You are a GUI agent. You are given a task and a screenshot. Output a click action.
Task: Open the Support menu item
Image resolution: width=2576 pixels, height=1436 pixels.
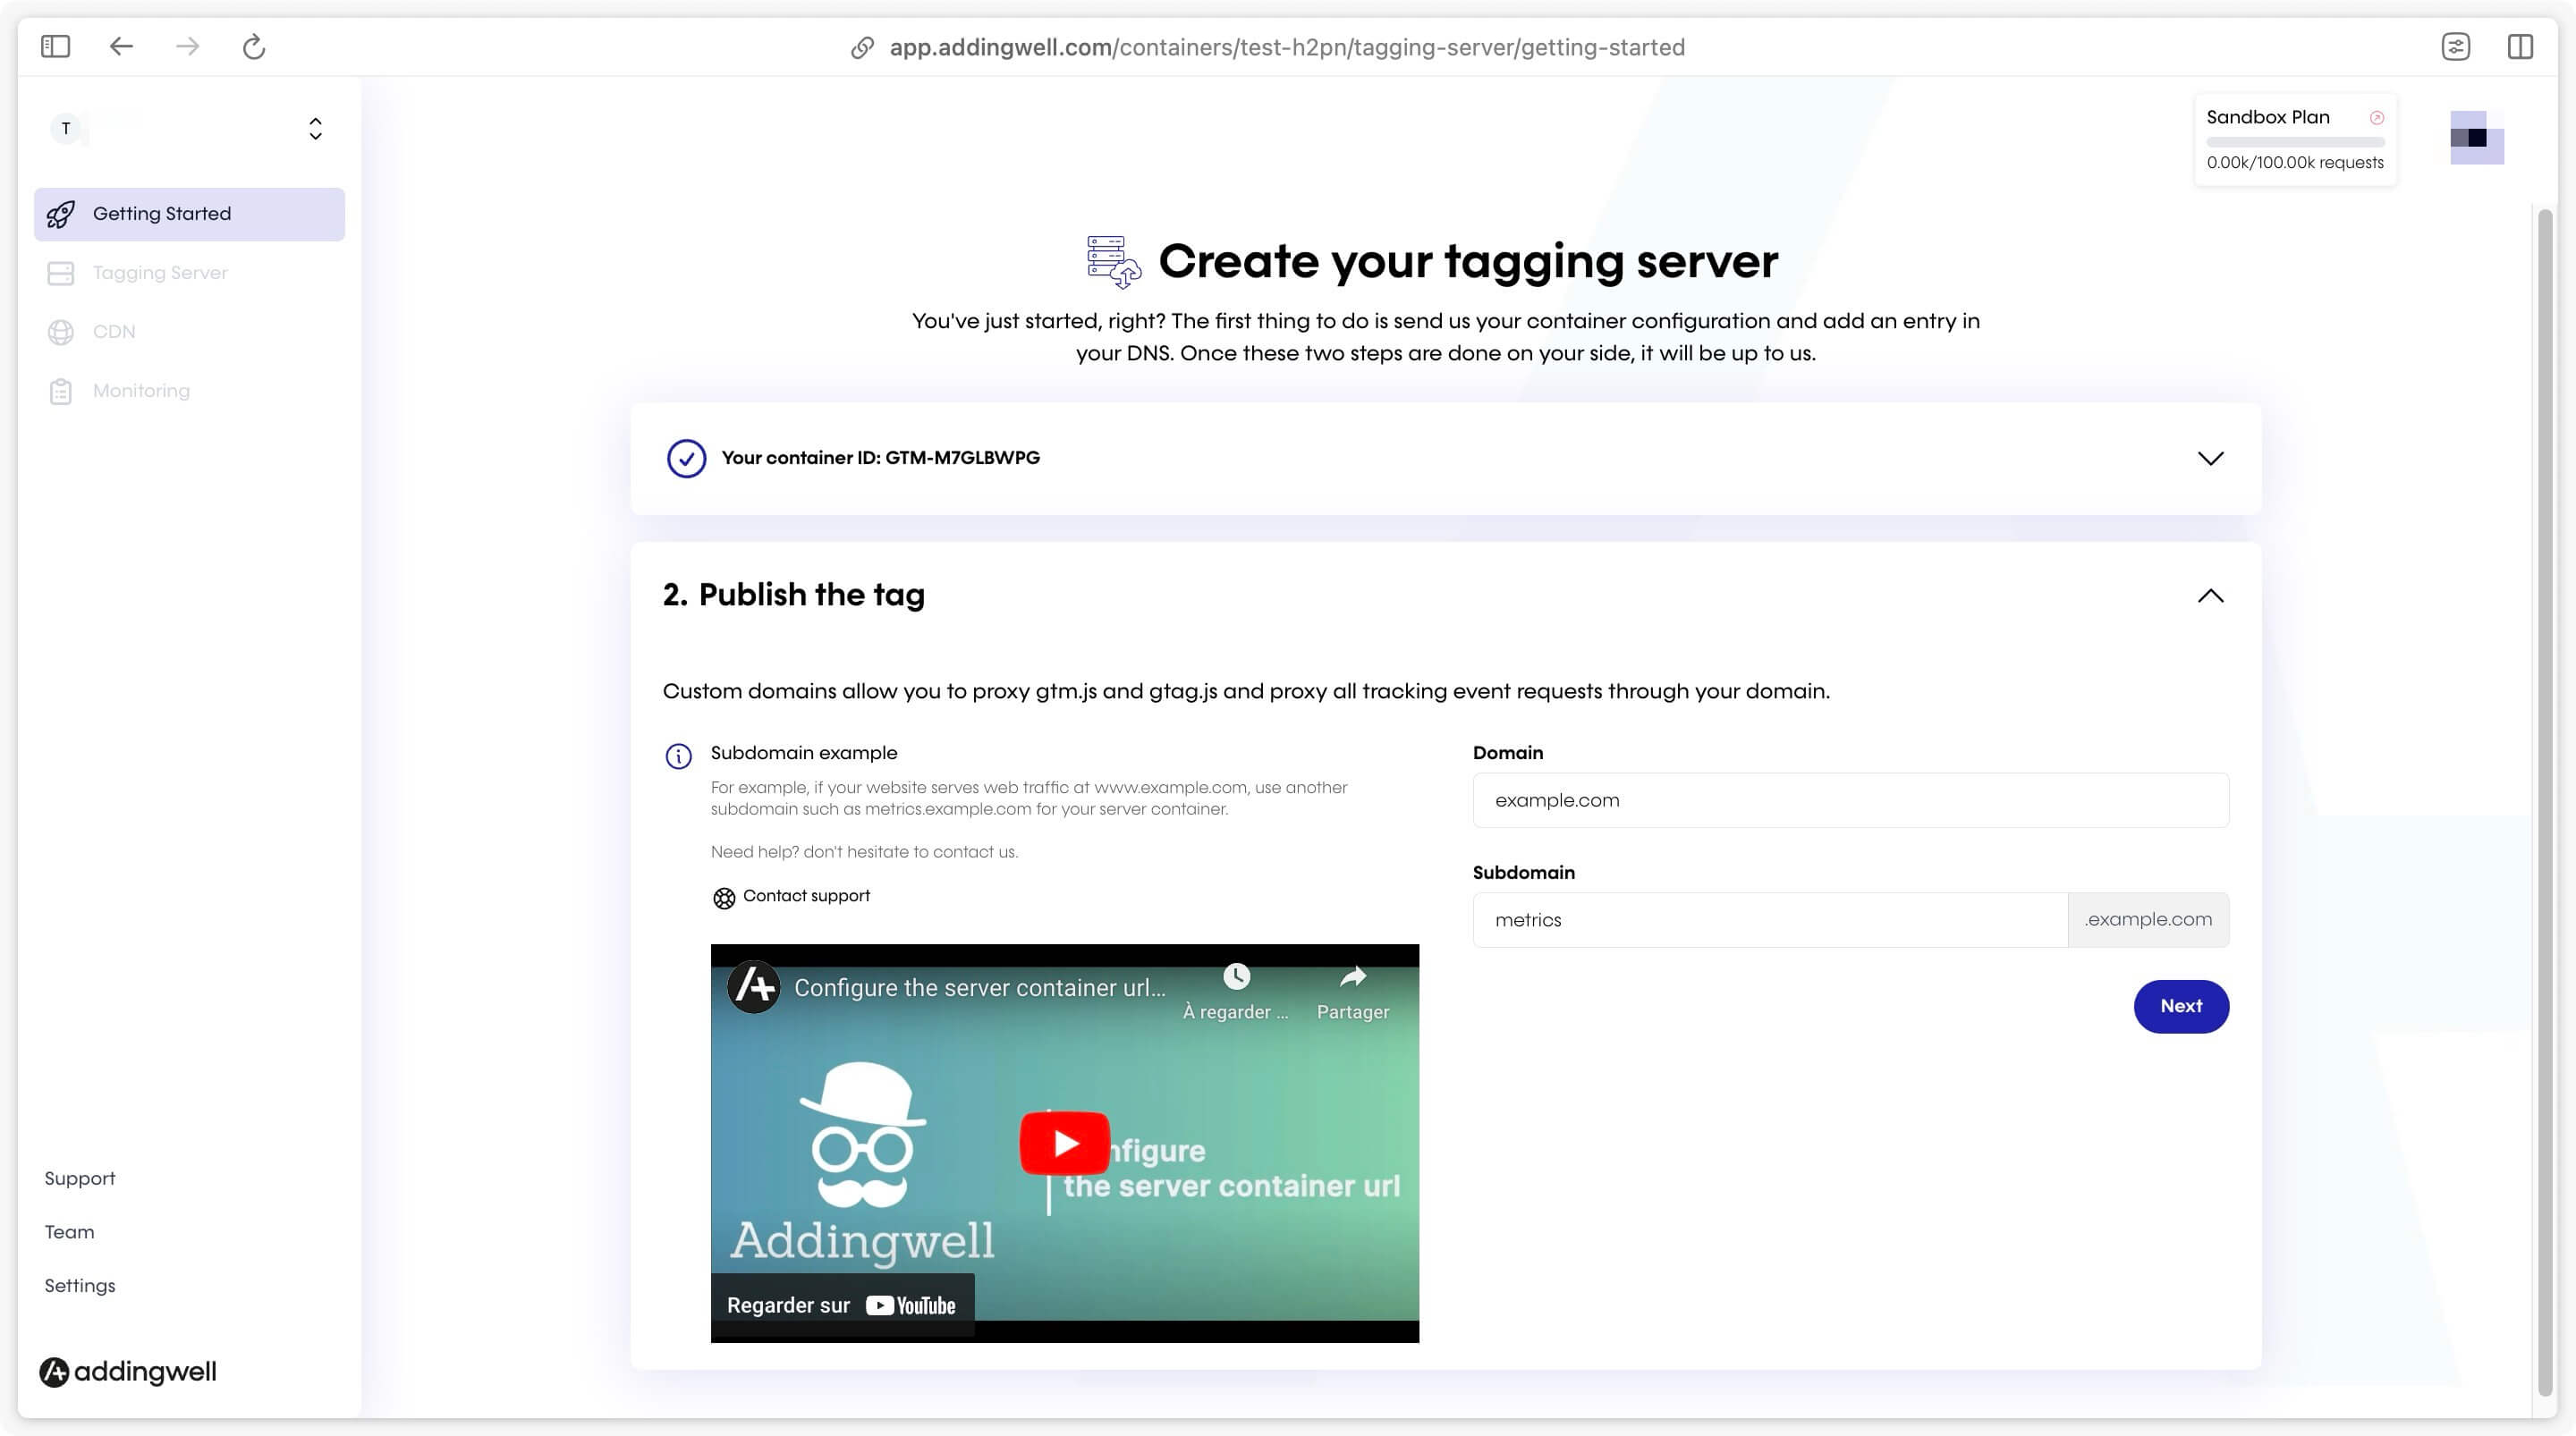click(80, 1176)
